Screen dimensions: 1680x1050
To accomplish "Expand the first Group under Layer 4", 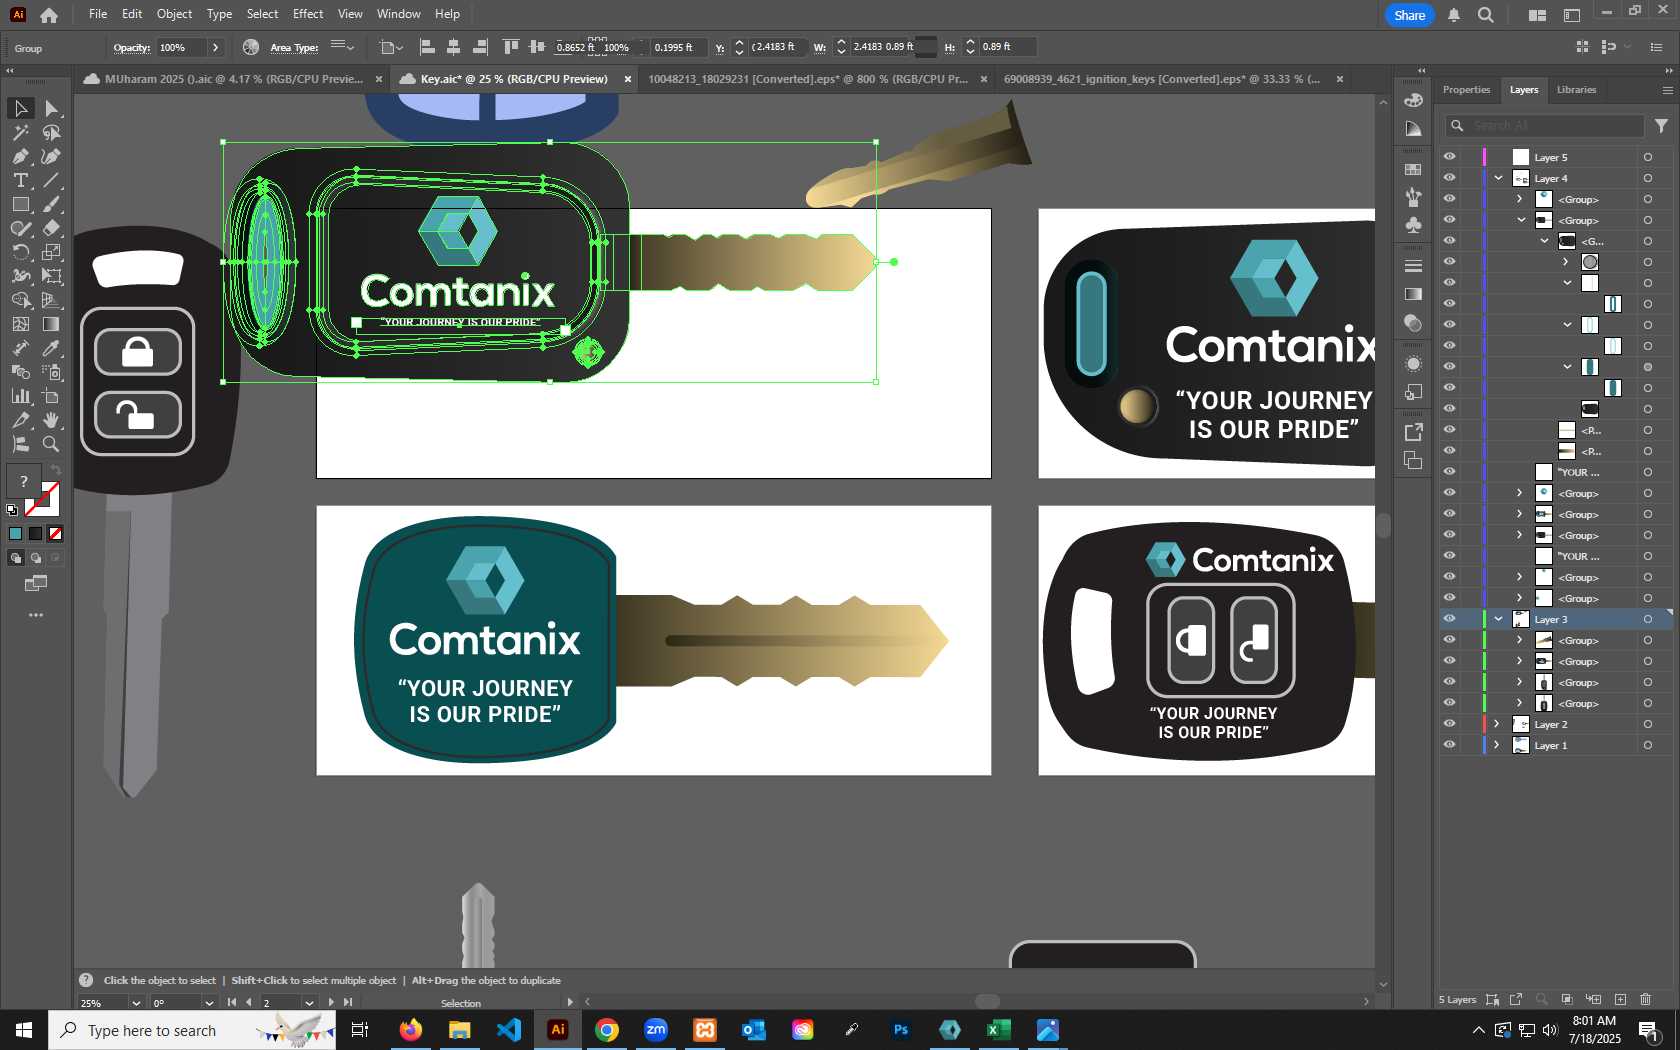I will pos(1520,199).
